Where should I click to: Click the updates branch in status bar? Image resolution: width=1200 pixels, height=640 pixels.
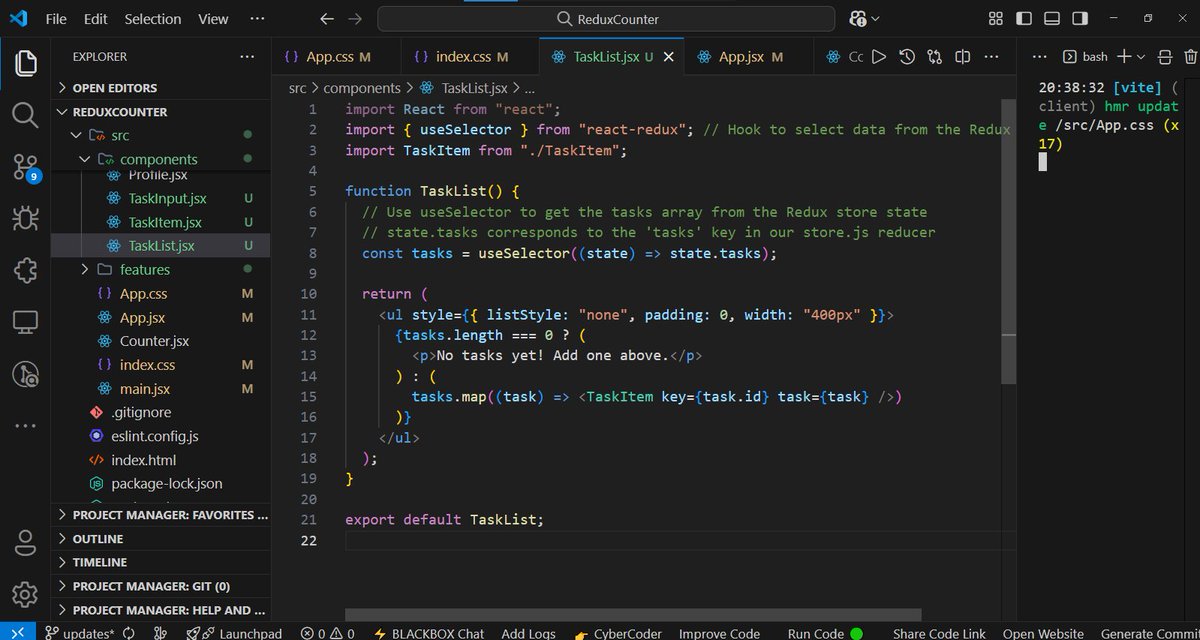pos(79,633)
